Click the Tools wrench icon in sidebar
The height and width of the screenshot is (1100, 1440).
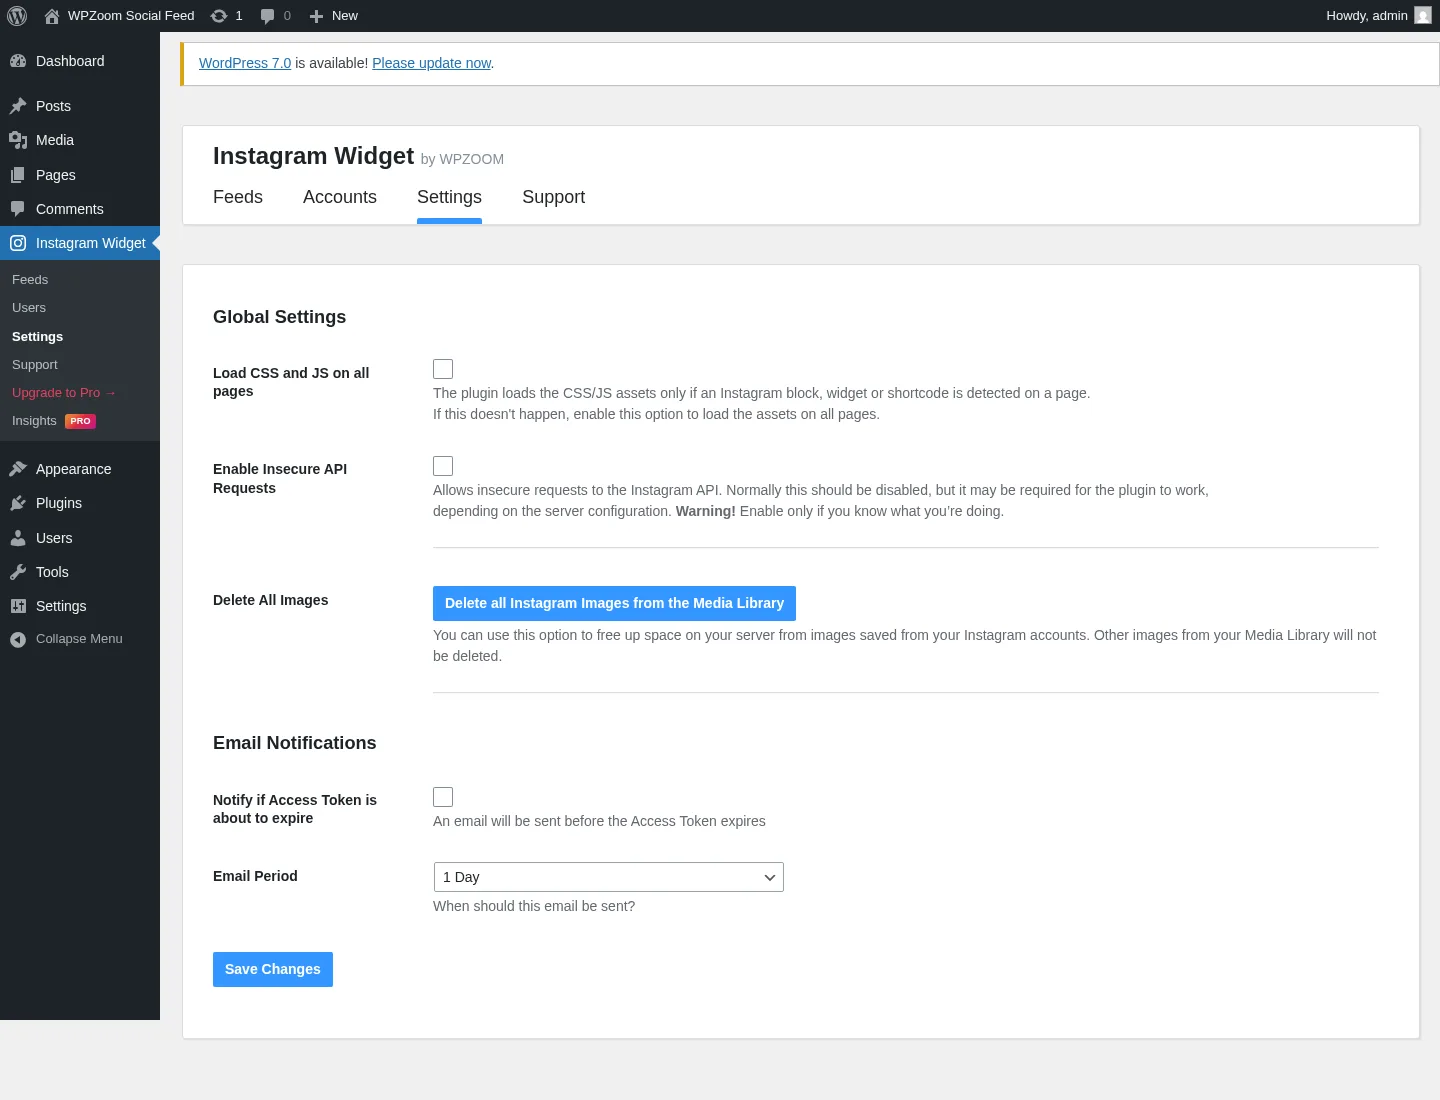pyautogui.click(x=18, y=572)
